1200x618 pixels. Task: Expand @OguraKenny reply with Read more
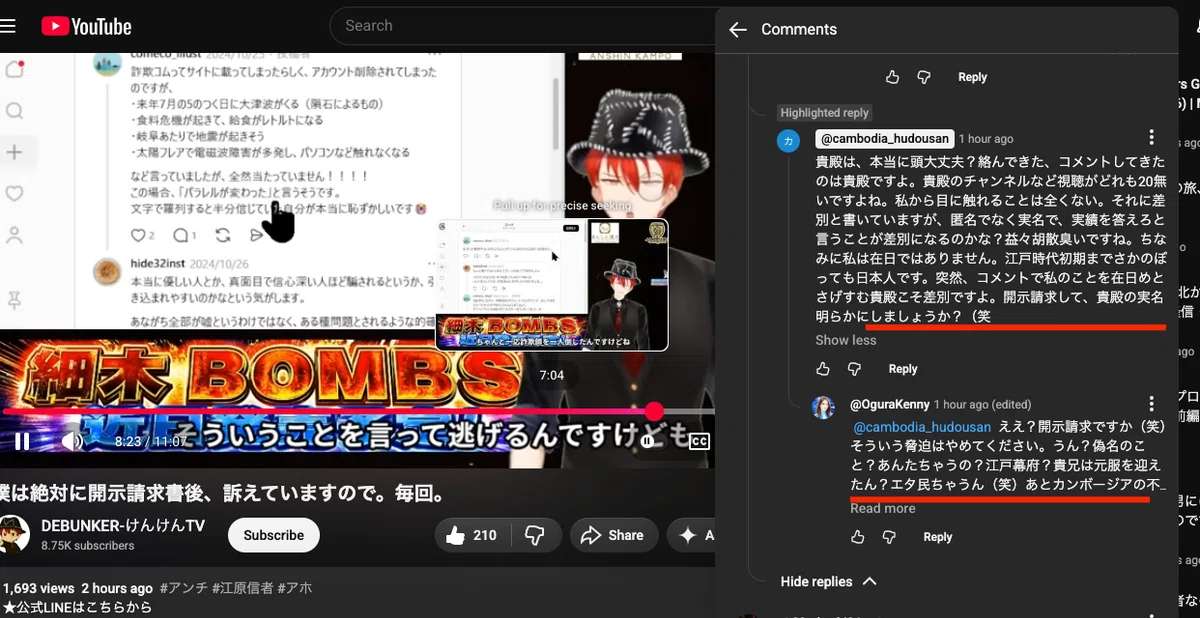pyautogui.click(x=882, y=508)
